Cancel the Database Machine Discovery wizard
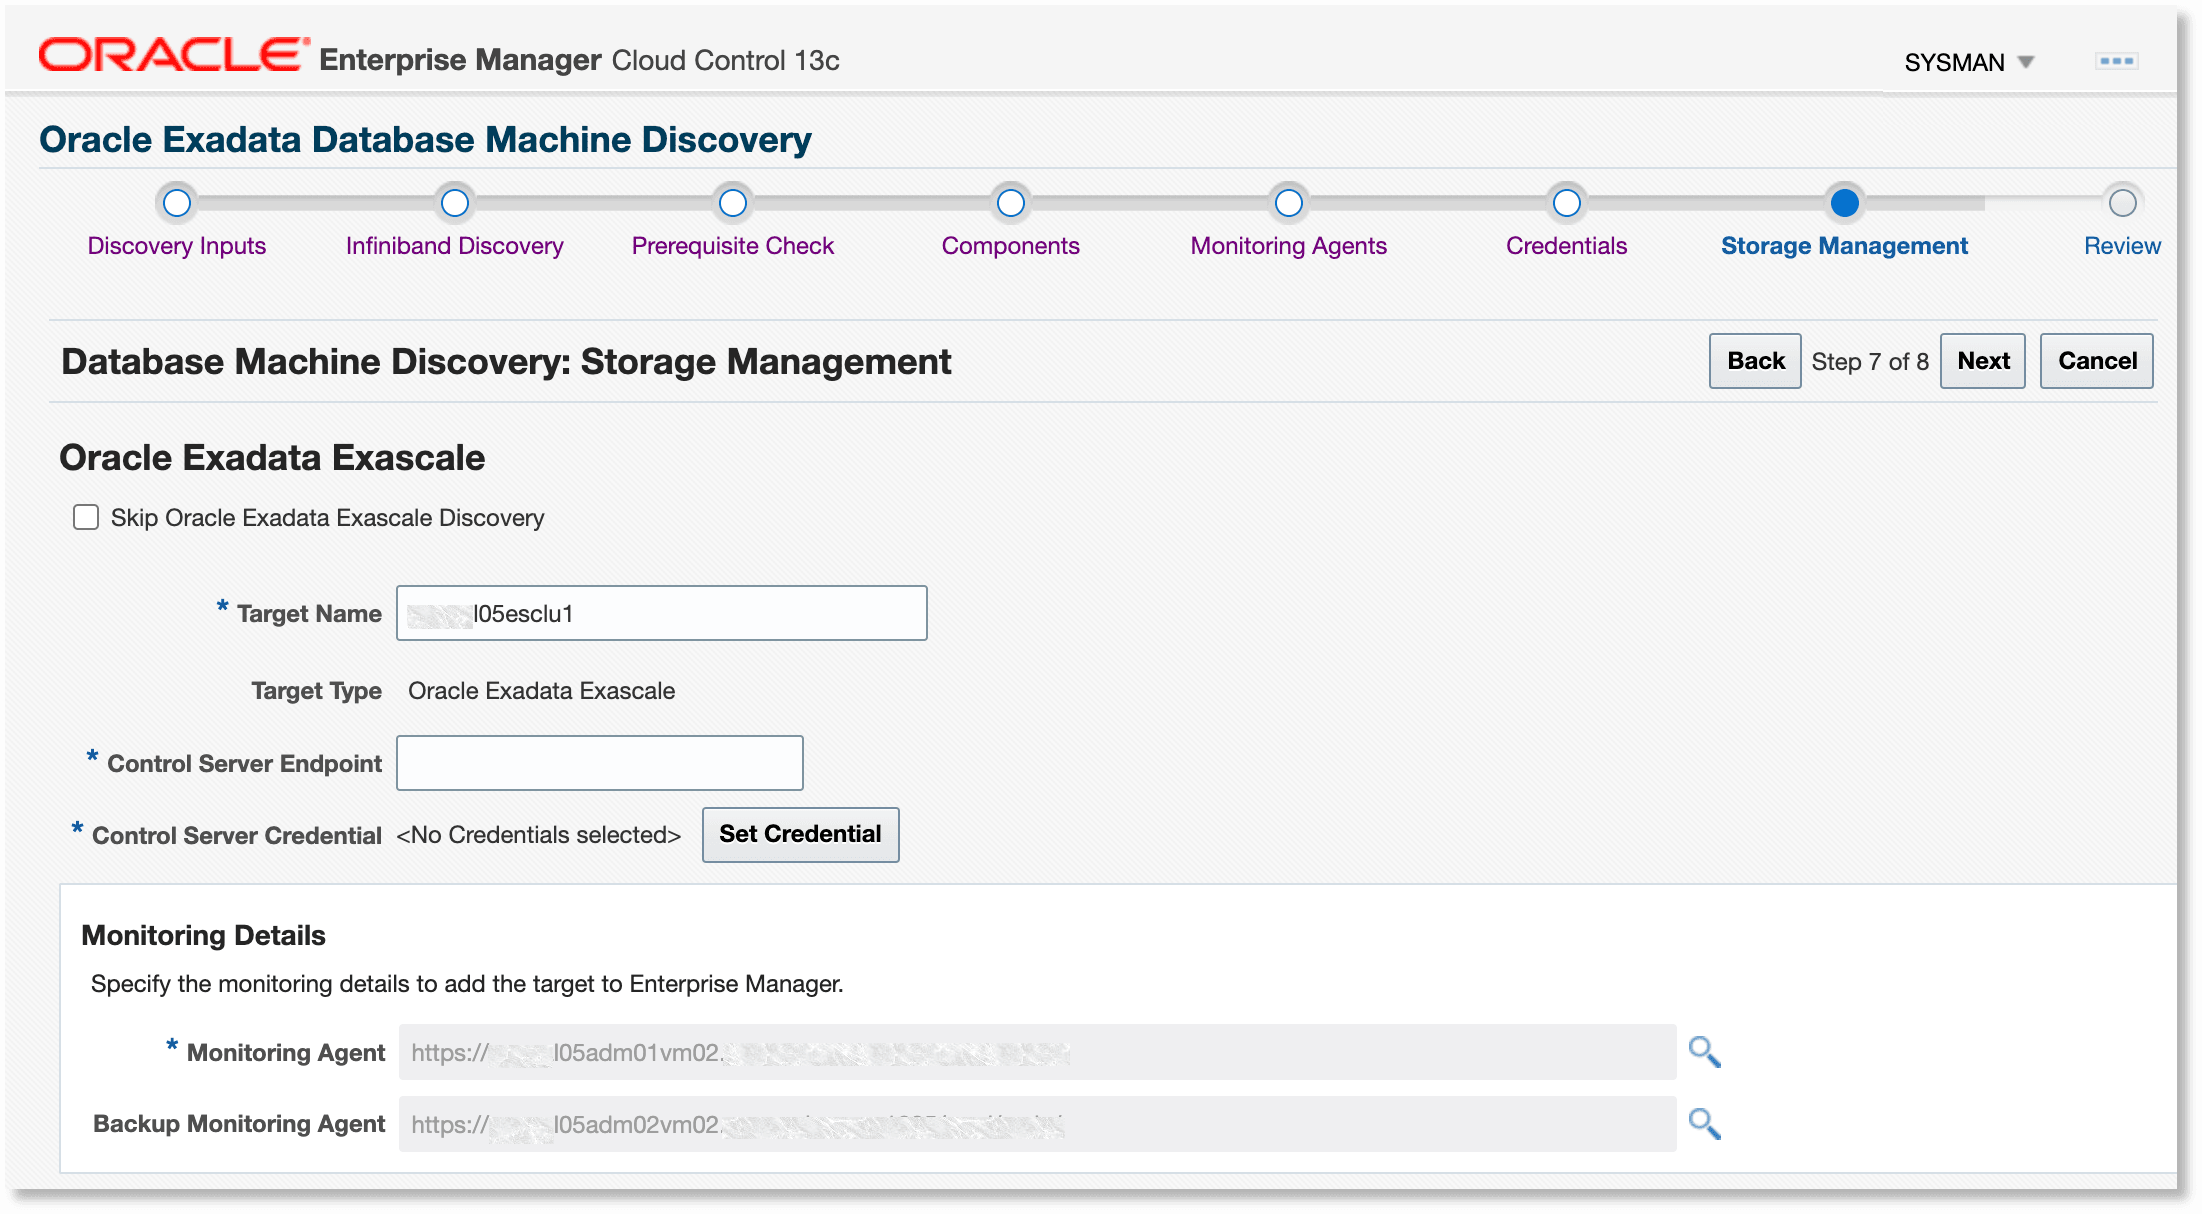Screen dimensions: 2202x1214 [x=2096, y=360]
